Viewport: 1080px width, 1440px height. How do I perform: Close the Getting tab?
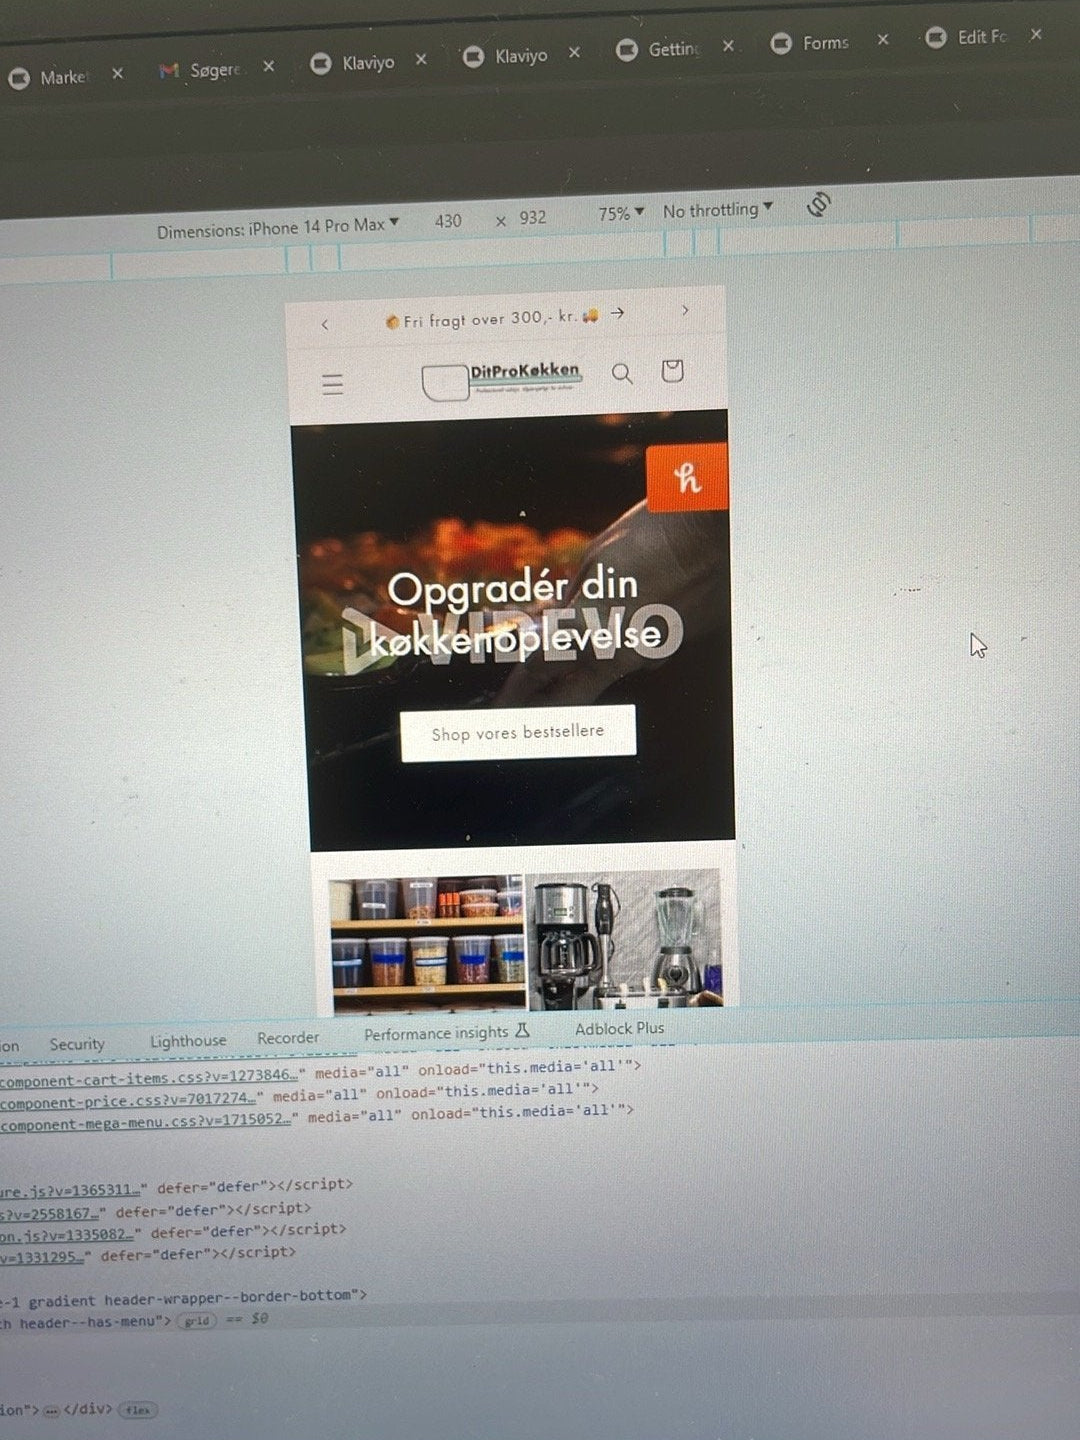click(x=728, y=45)
